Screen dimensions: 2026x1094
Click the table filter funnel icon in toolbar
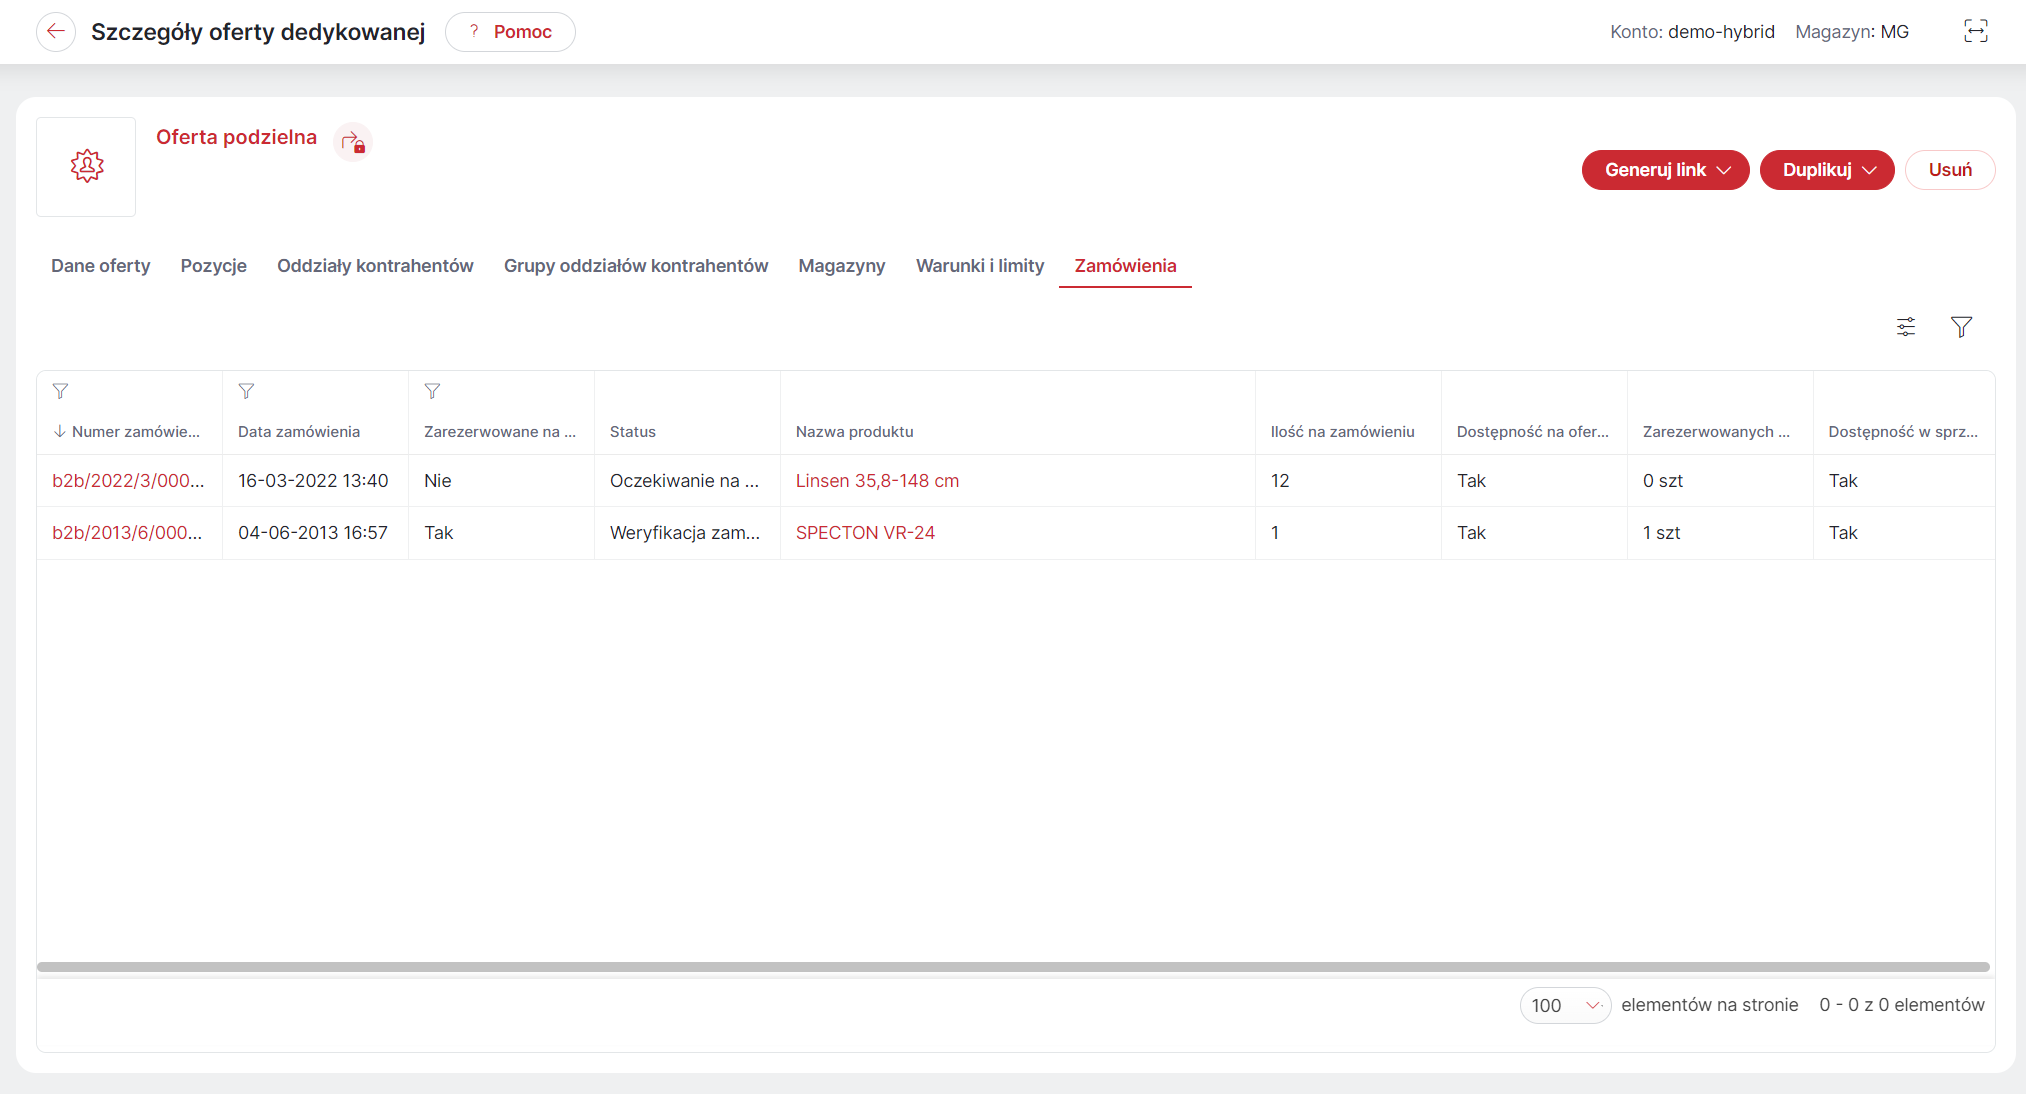click(x=1961, y=327)
